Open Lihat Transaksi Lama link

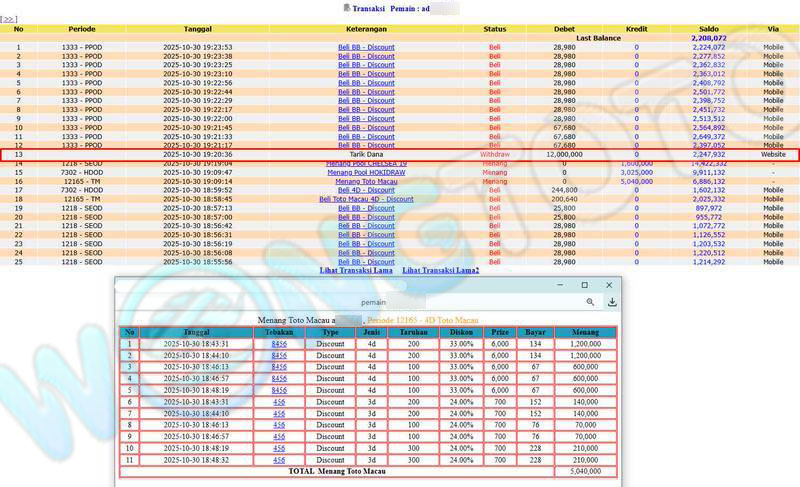[356, 270]
